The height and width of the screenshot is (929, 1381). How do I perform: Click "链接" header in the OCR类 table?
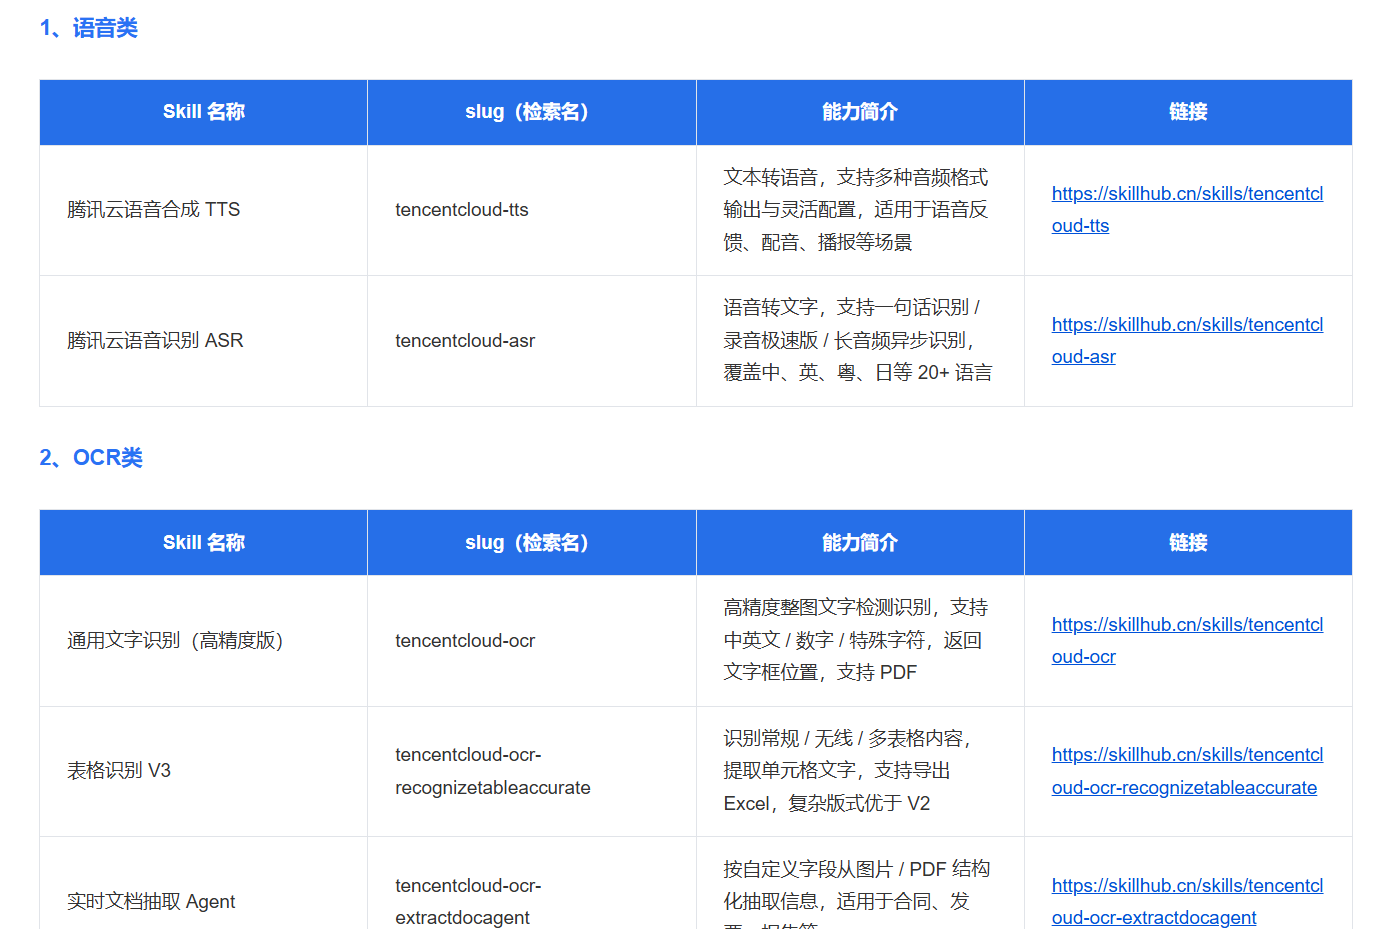[x=1188, y=543]
